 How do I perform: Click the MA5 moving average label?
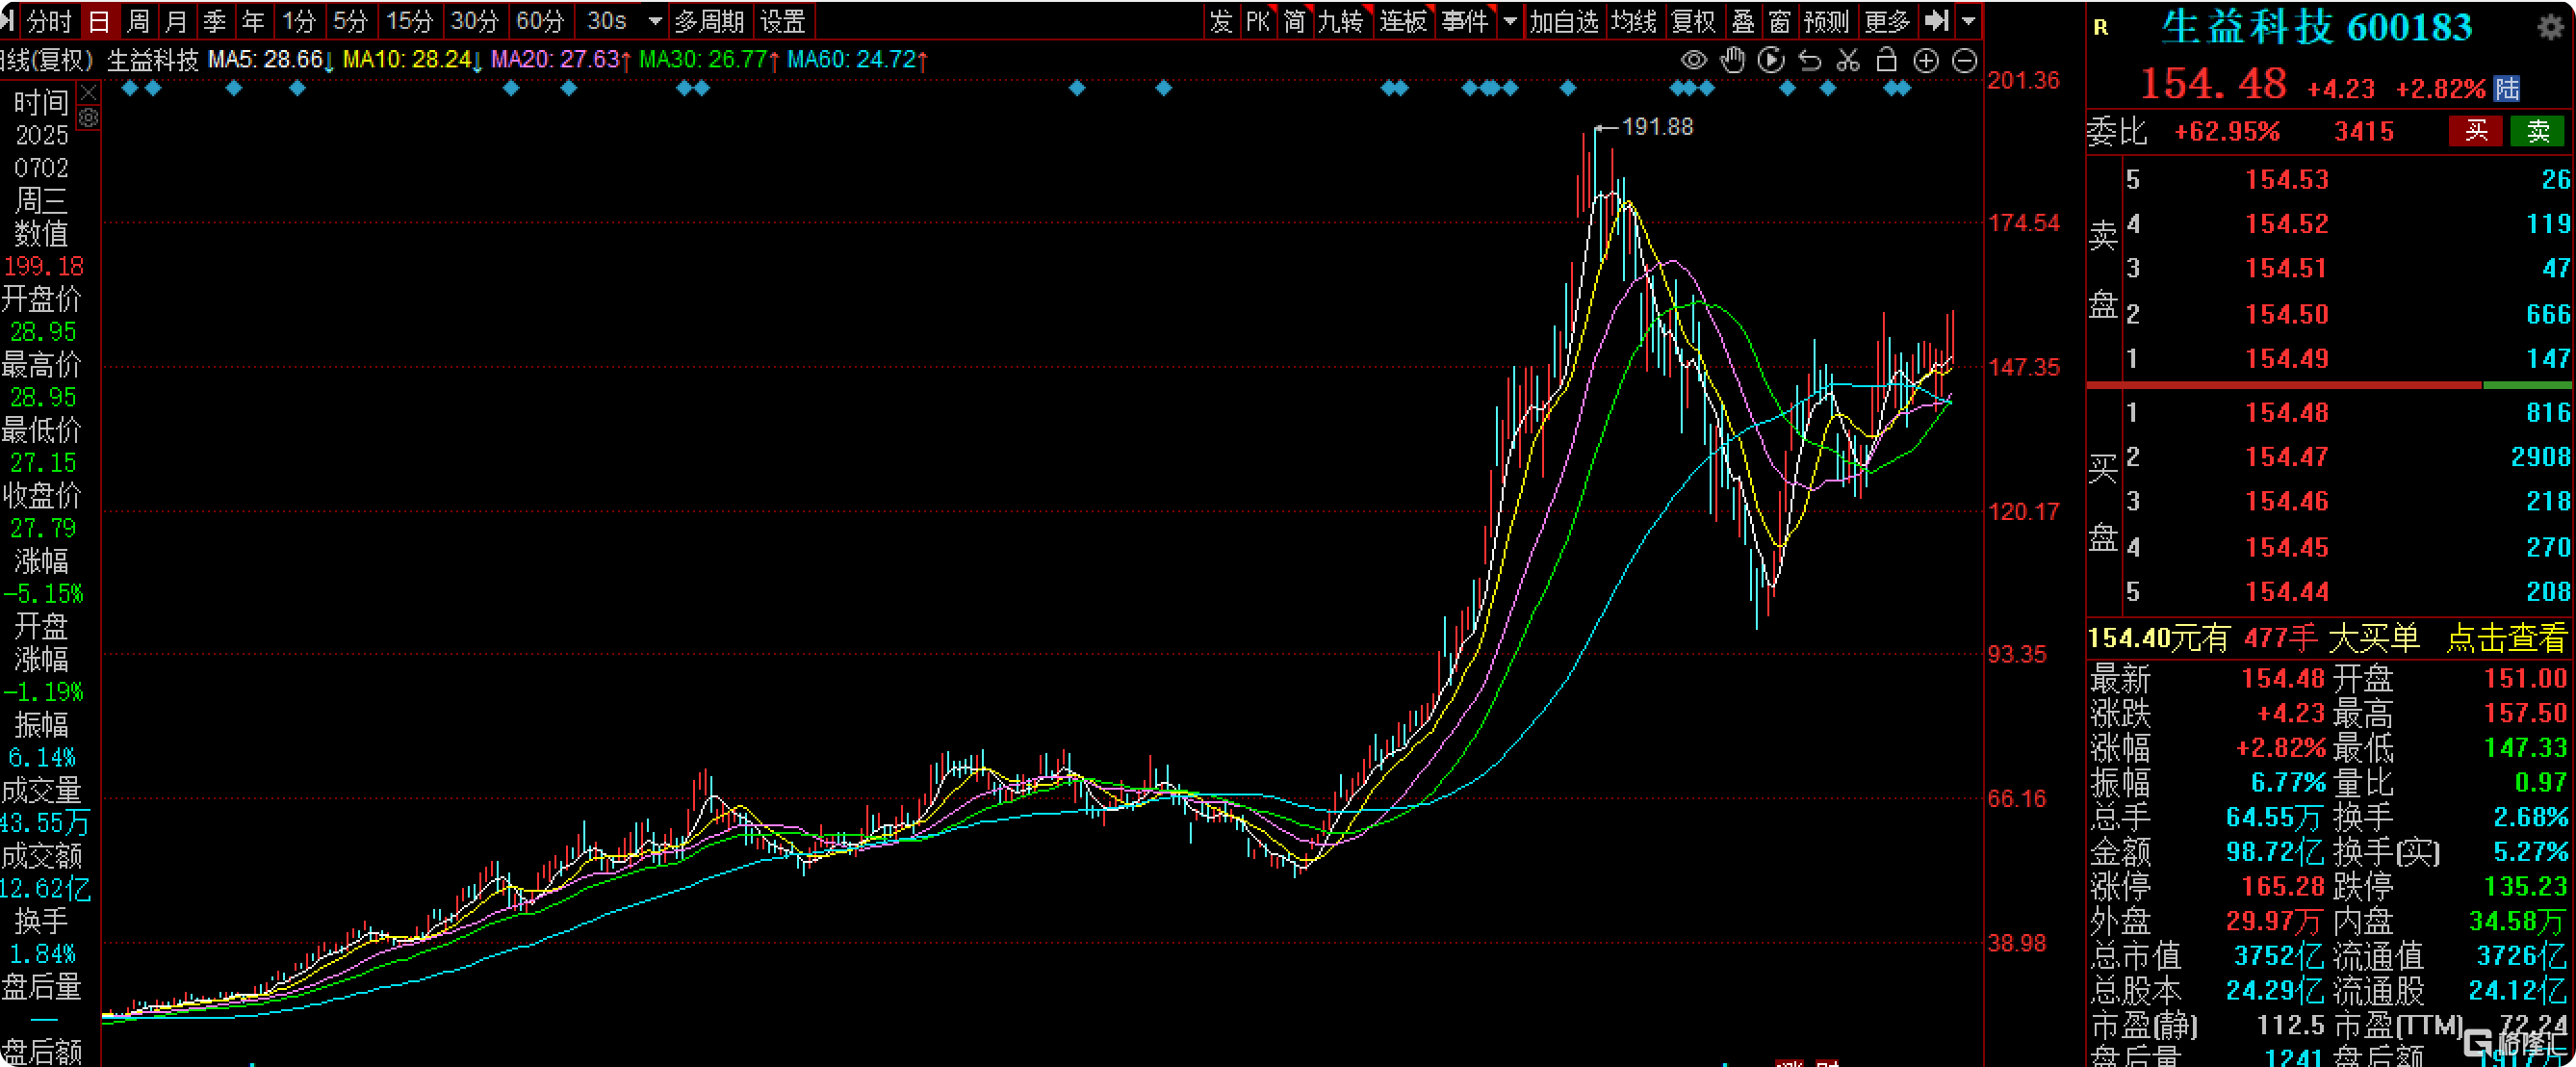[270, 60]
